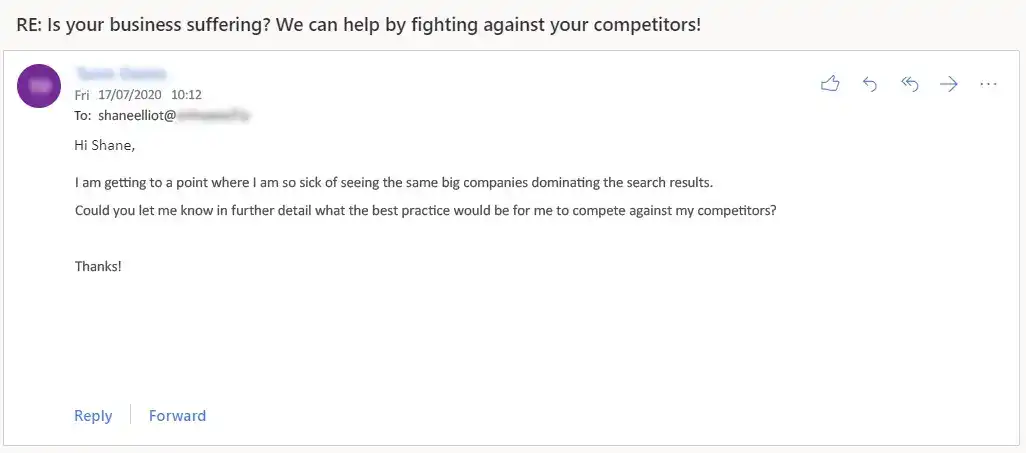This screenshot has height=453, width=1026.
Task: Click the blurred recipient email domain
Action: point(215,116)
